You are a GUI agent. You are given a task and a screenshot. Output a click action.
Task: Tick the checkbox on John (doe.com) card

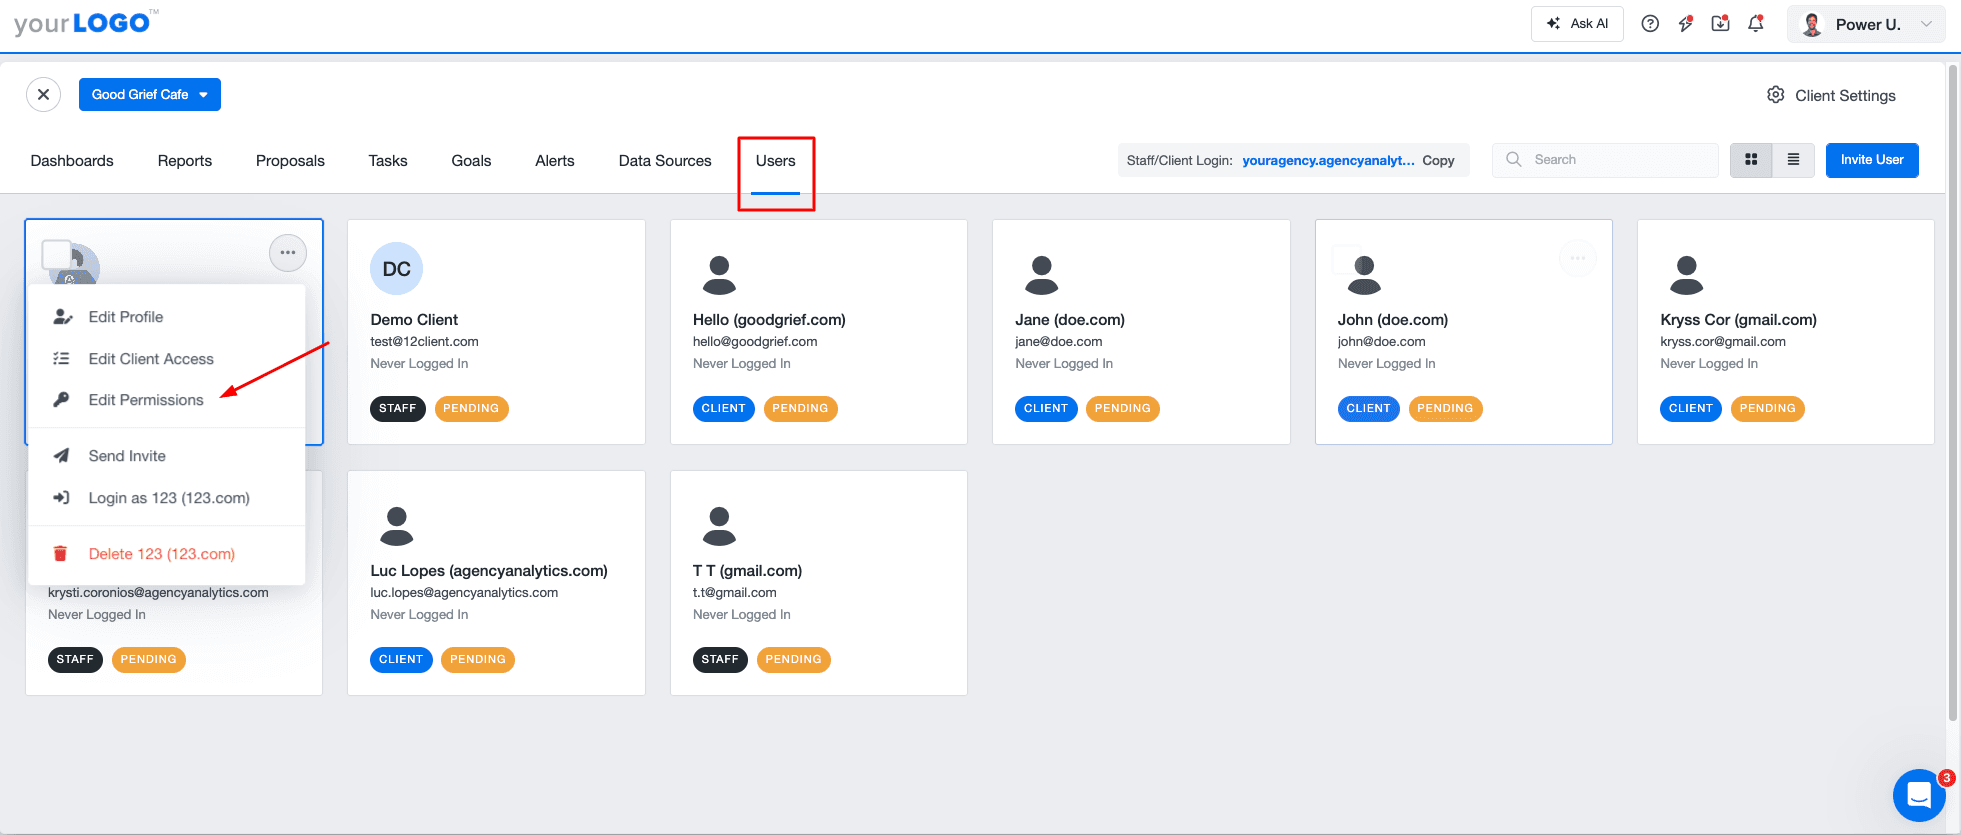(1347, 260)
